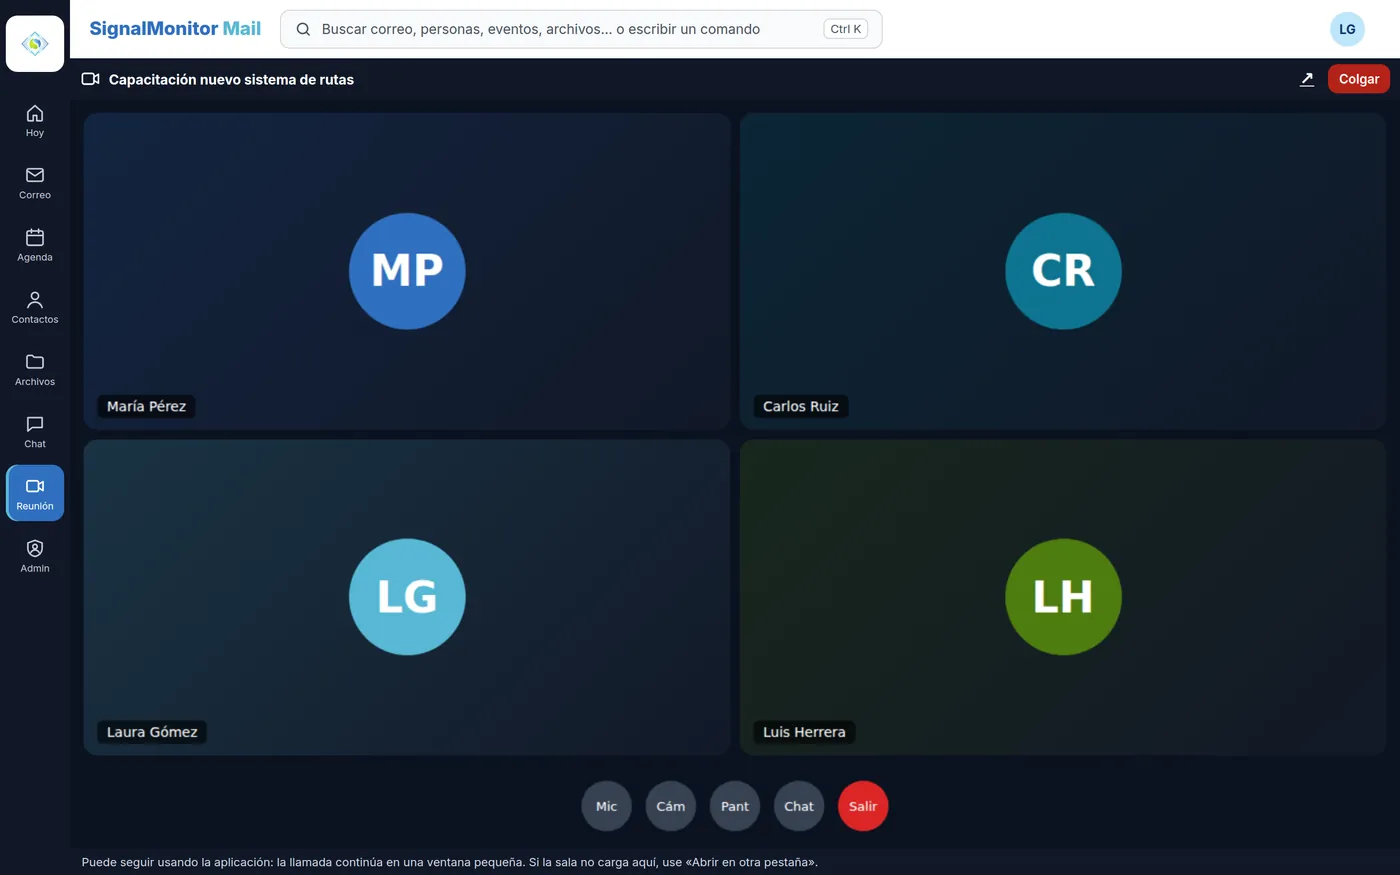
Task: Click the Ctrl K shortcut badge
Action: pos(846,29)
